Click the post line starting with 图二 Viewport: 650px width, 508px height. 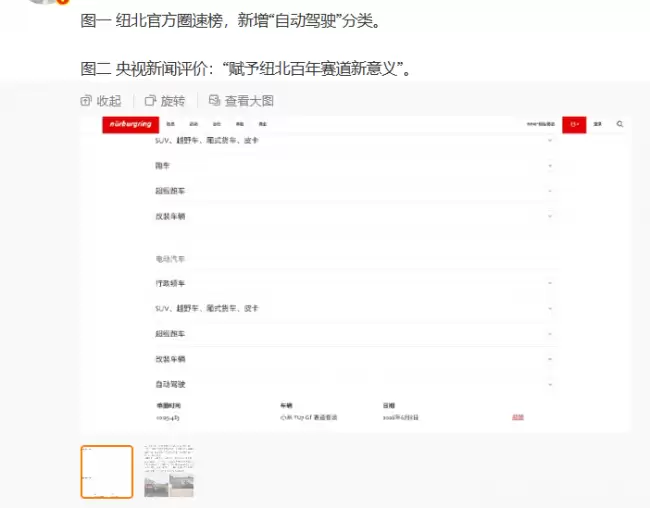pyautogui.click(x=245, y=68)
